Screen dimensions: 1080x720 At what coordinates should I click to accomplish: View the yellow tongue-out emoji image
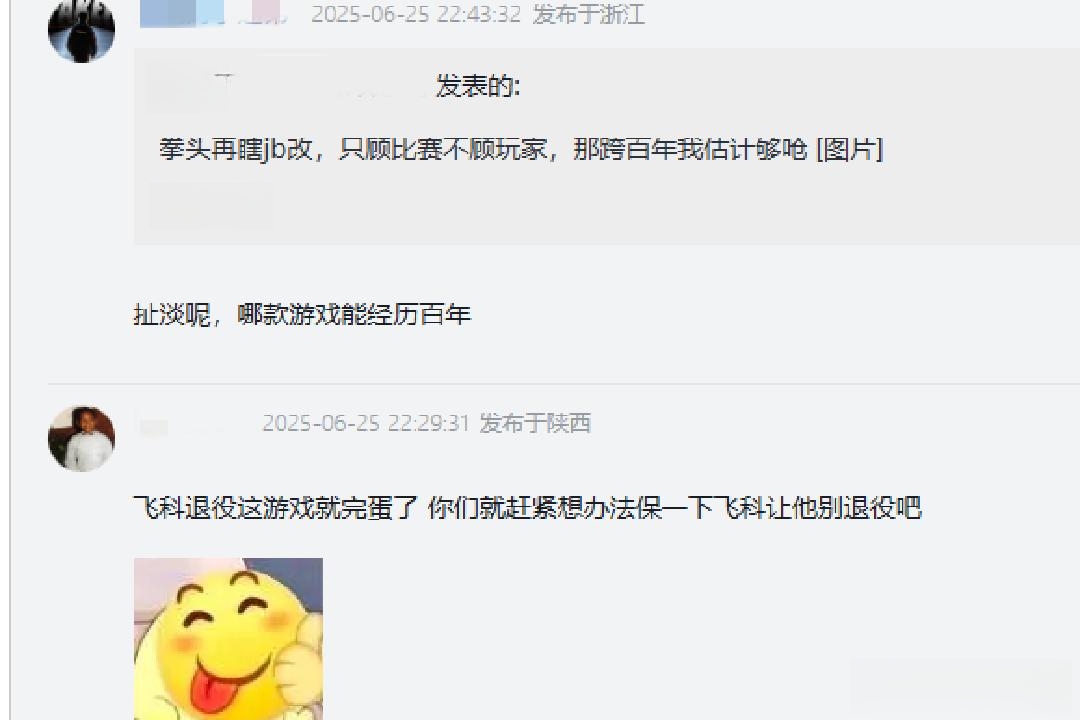click(228, 639)
